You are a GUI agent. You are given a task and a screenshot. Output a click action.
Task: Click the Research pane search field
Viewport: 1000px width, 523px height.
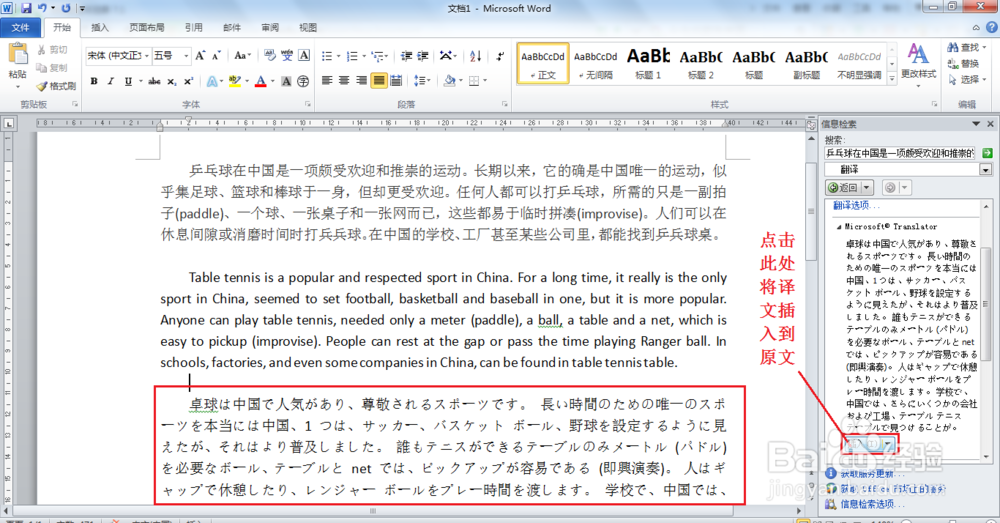[900, 153]
